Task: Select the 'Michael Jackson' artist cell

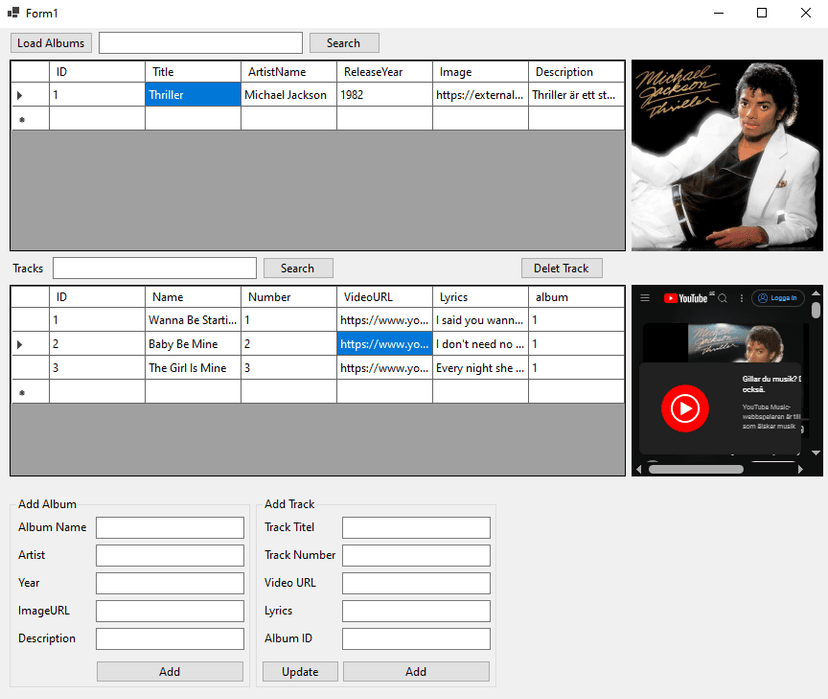Action: [x=289, y=95]
